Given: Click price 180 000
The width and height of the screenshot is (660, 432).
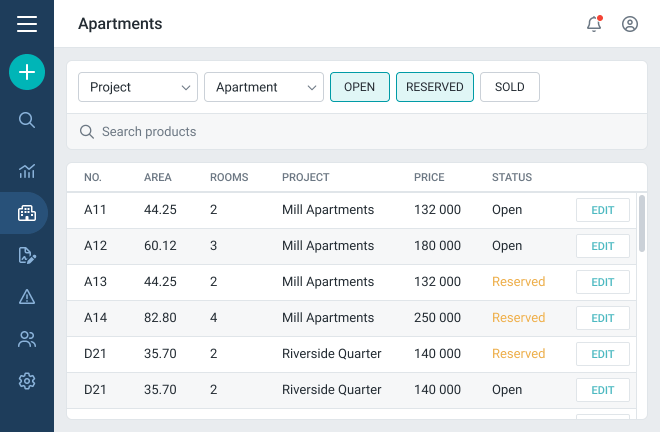Looking at the screenshot, I should click(x=437, y=245).
